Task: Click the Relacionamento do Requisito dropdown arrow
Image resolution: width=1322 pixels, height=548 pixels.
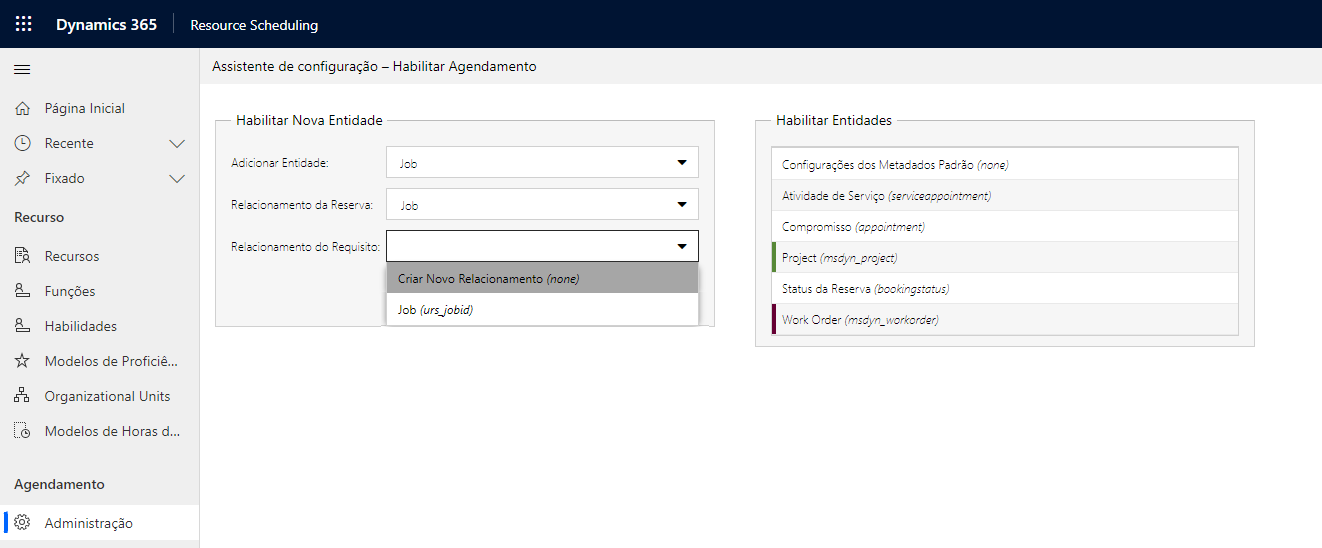Action: [x=682, y=246]
